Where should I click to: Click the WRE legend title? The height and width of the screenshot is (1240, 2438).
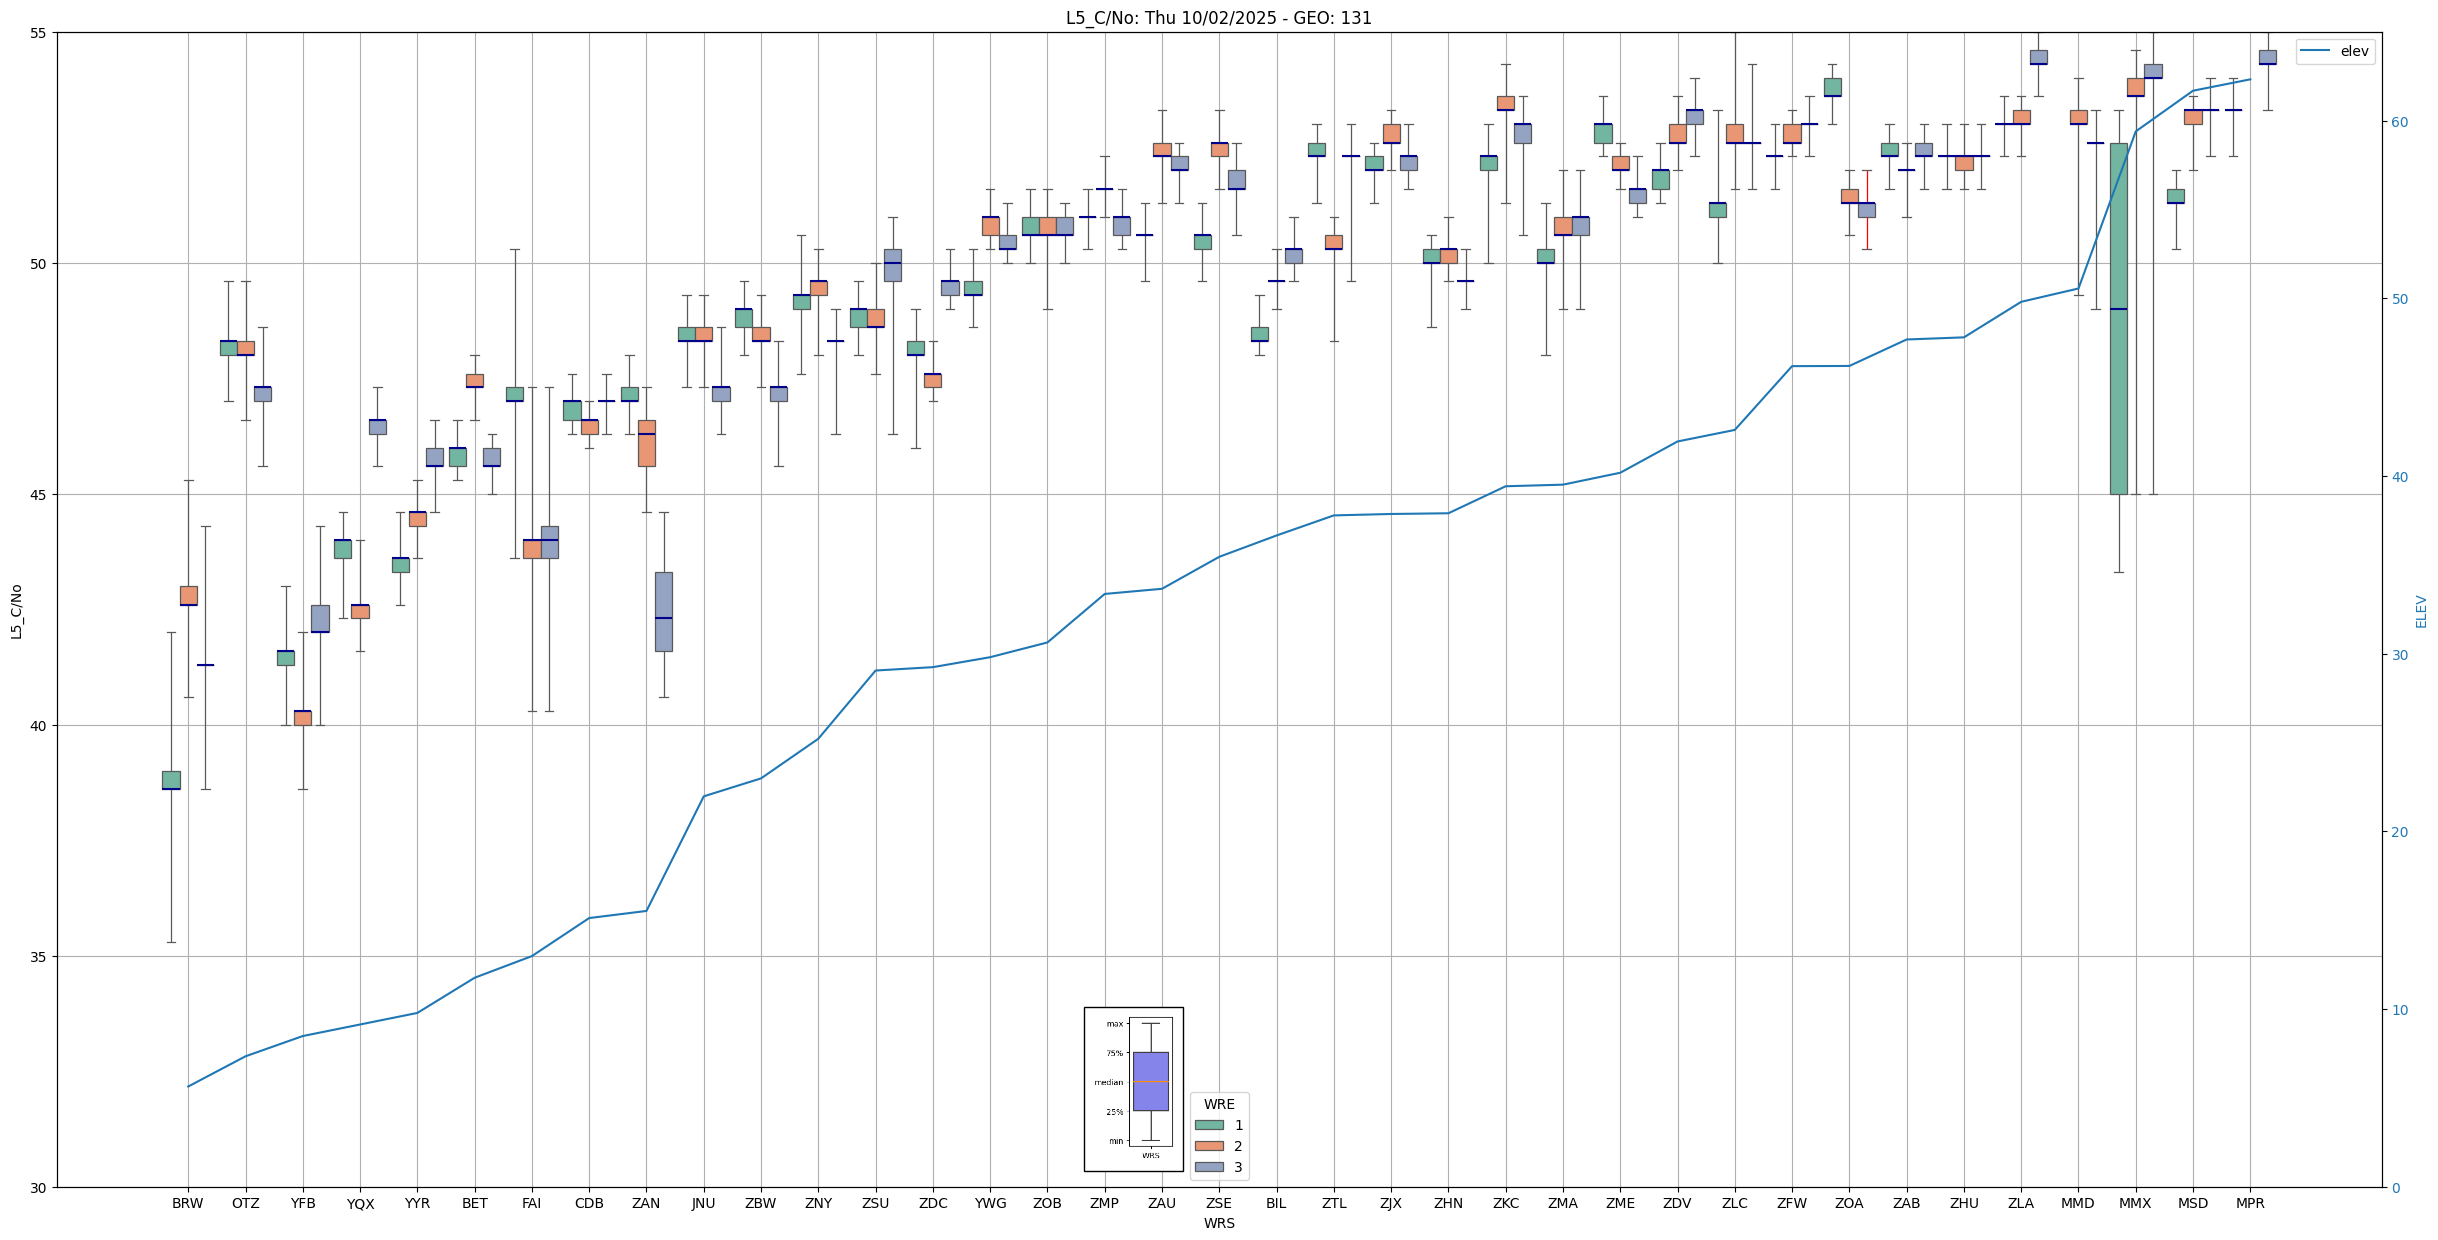point(1218,1104)
